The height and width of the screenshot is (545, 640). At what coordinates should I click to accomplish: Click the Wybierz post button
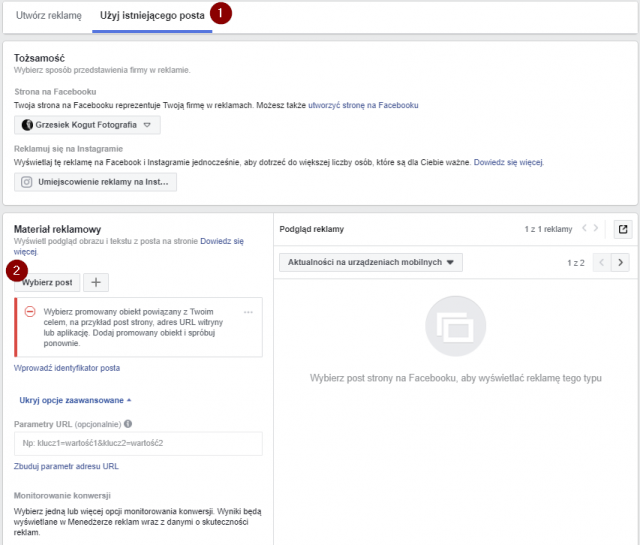tap(46, 283)
